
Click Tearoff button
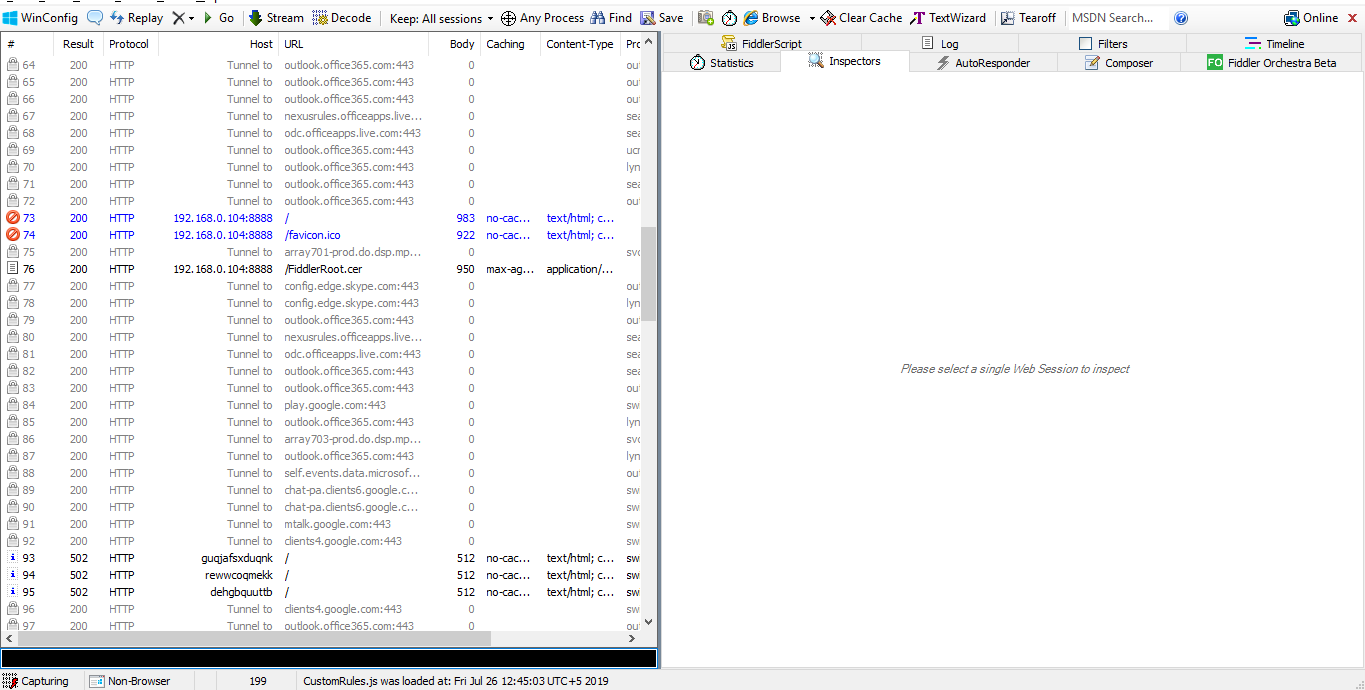coord(1028,18)
